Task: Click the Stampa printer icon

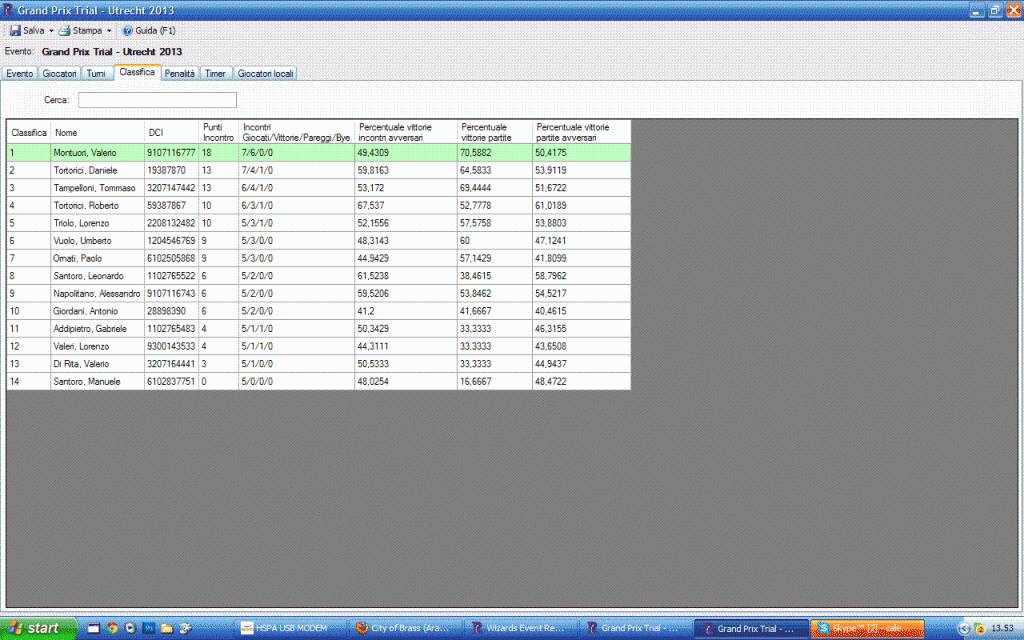Action: point(65,31)
